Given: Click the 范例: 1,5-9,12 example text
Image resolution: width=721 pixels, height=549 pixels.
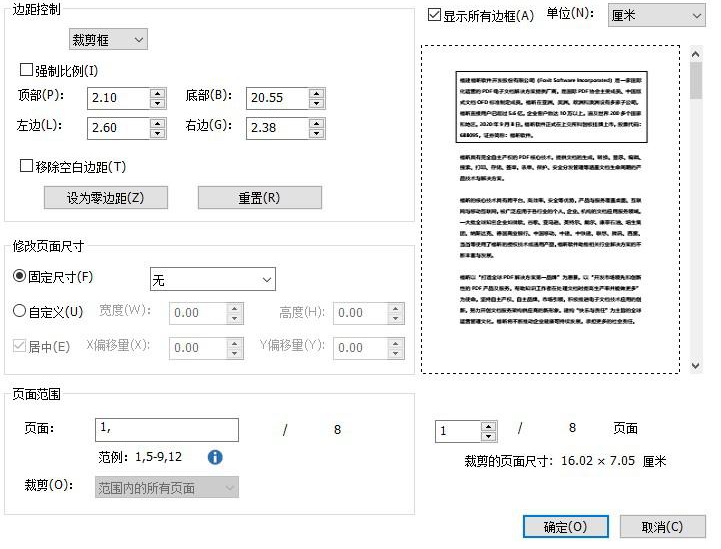Looking at the screenshot, I should coord(140,457).
